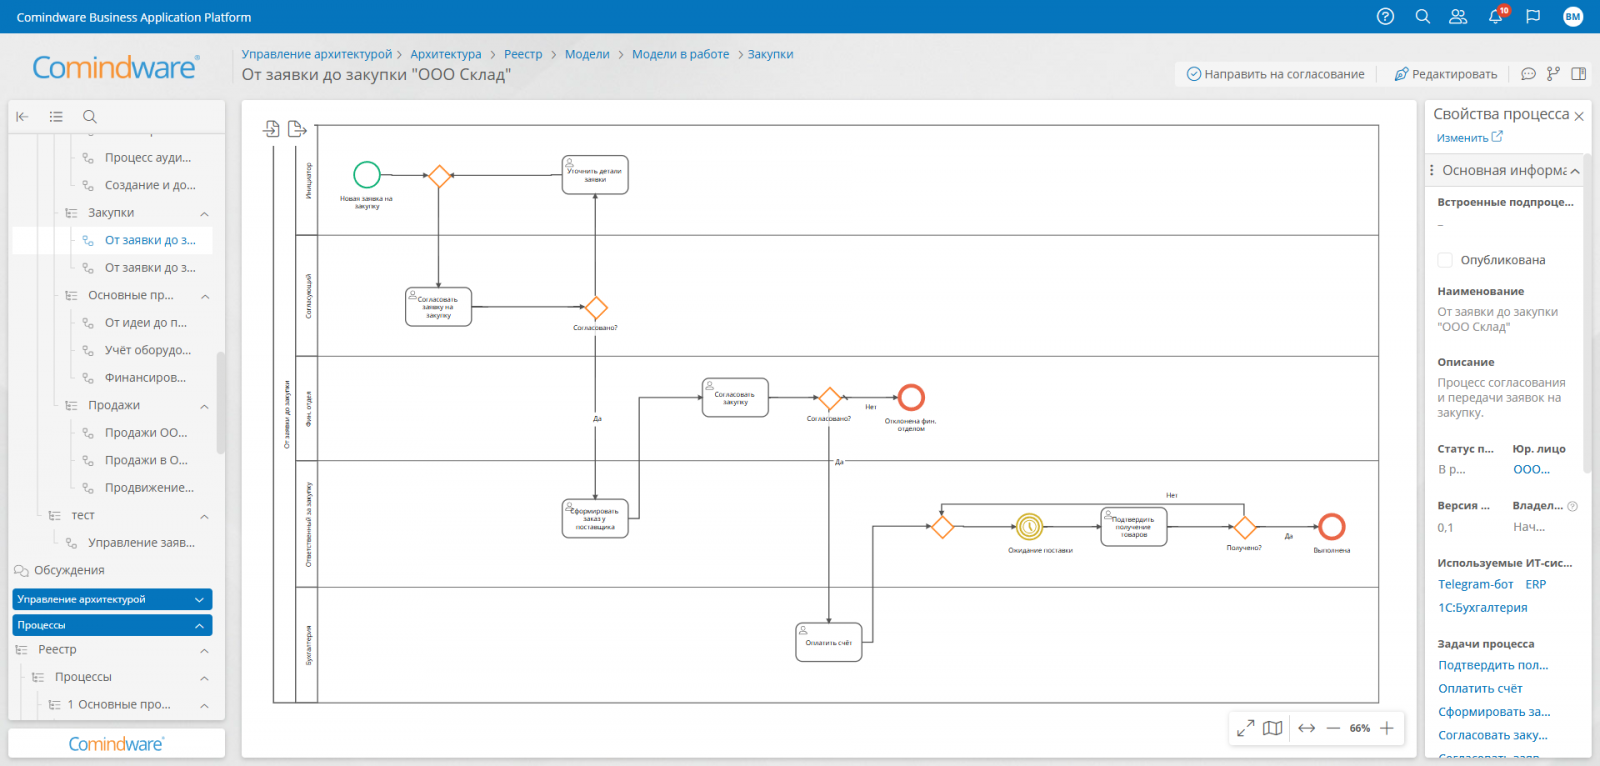
Task: Click the Направить на согласование button
Action: [1275, 74]
